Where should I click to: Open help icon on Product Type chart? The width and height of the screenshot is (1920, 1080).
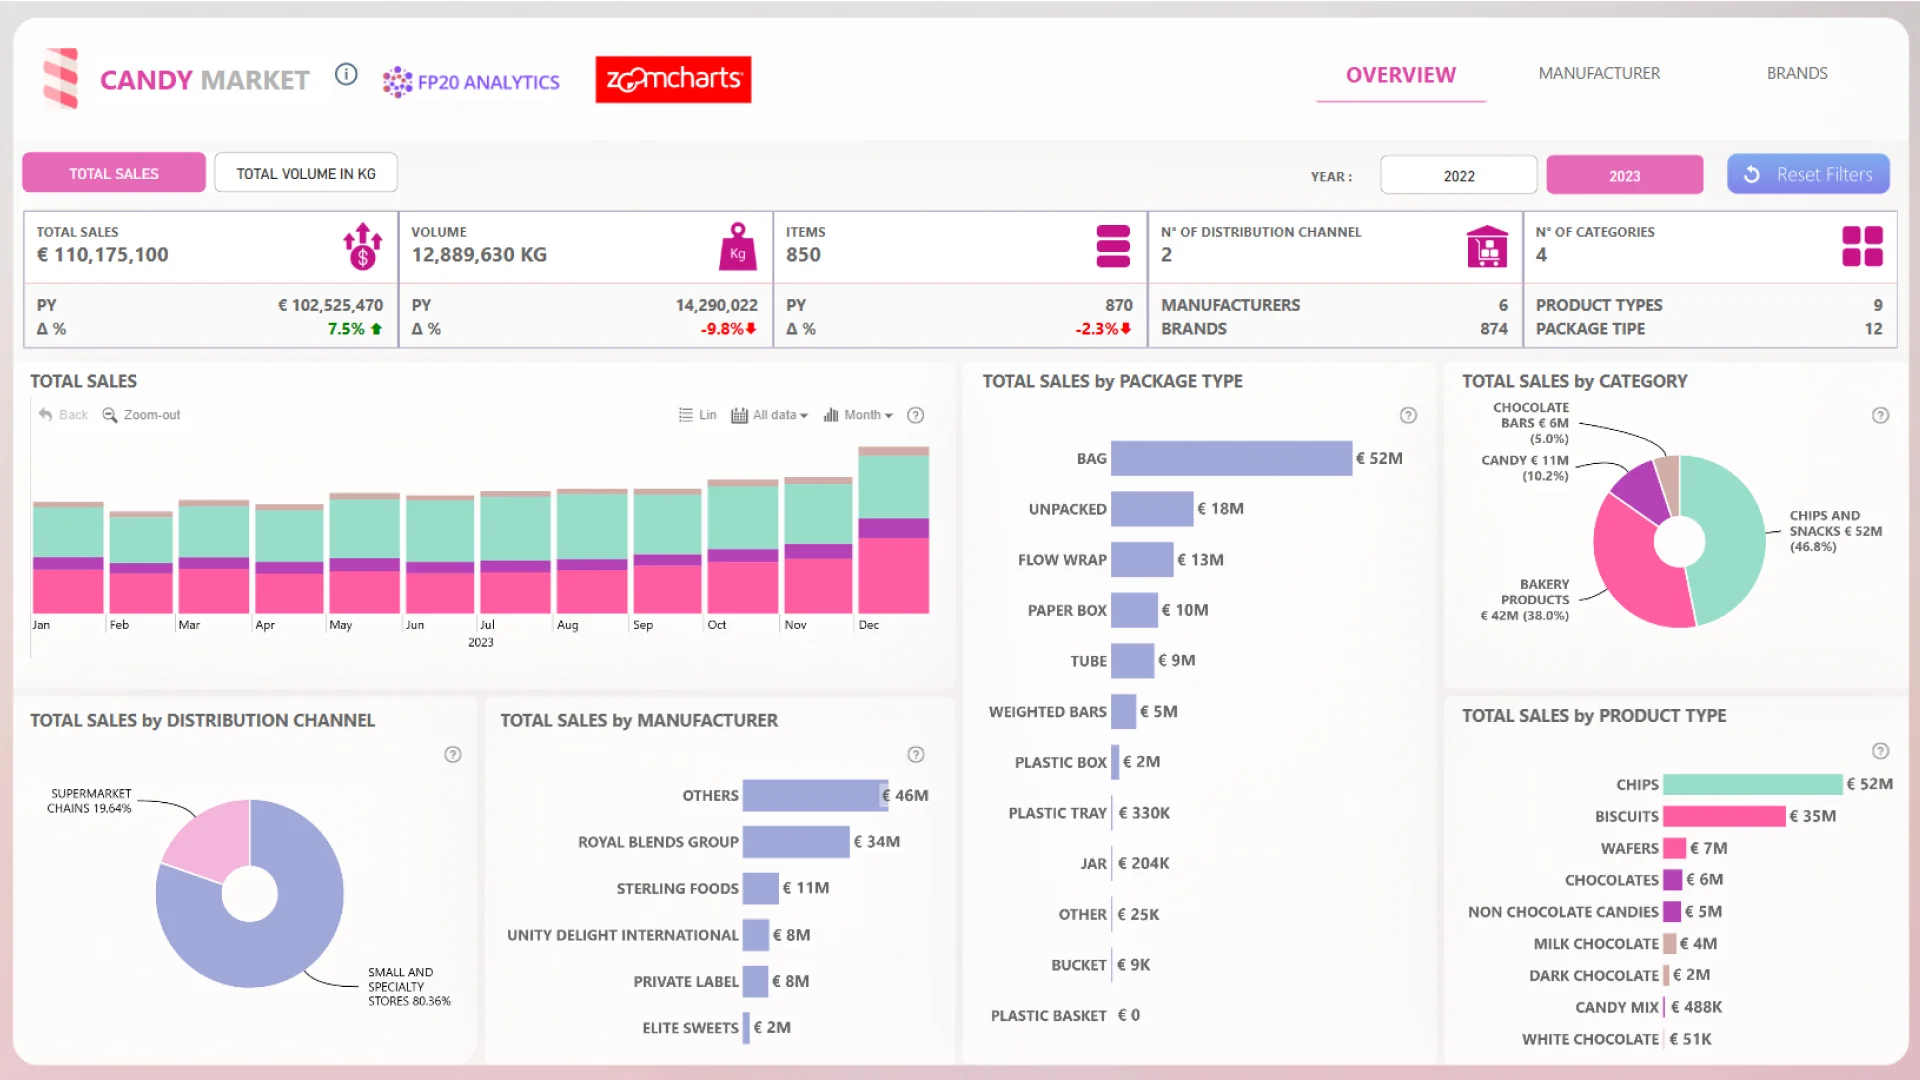pyautogui.click(x=1880, y=750)
